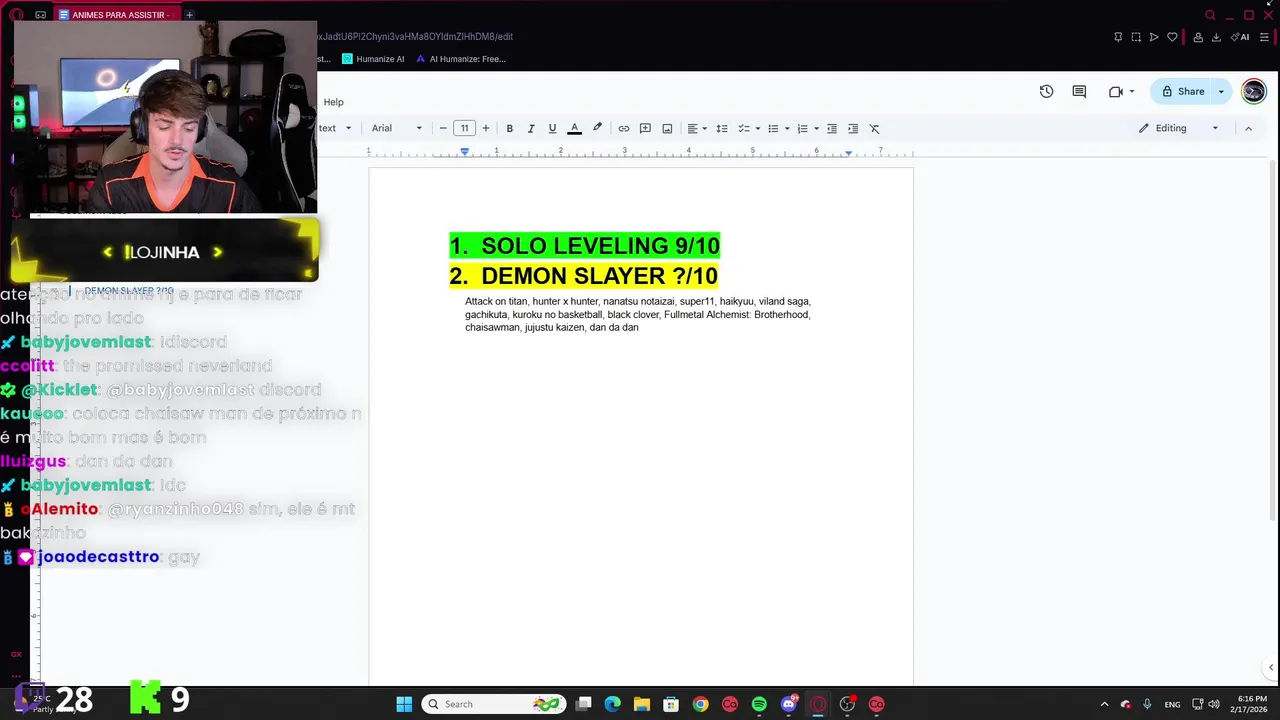The image size is (1280, 720).
Task: Open the AI Humanize: Free bookmark
Action: pyautogui.click(x=461, y=59)
